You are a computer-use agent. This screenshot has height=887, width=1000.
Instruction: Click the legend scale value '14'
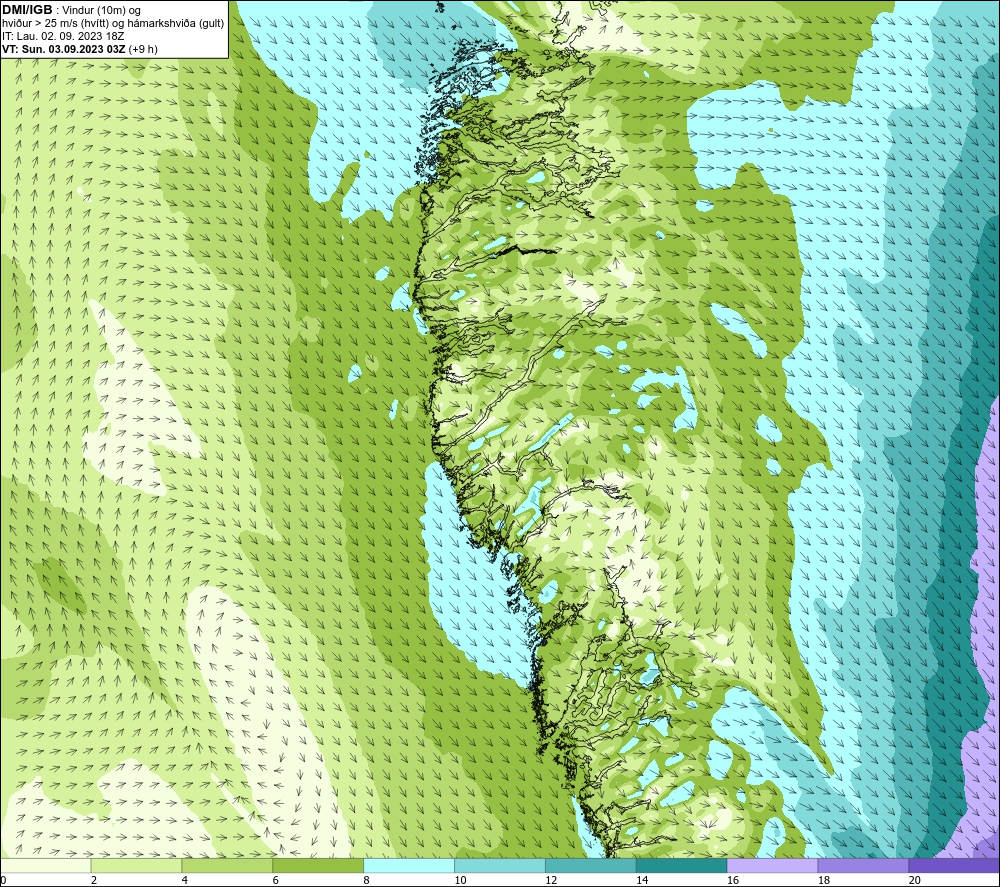pos(642,881)
